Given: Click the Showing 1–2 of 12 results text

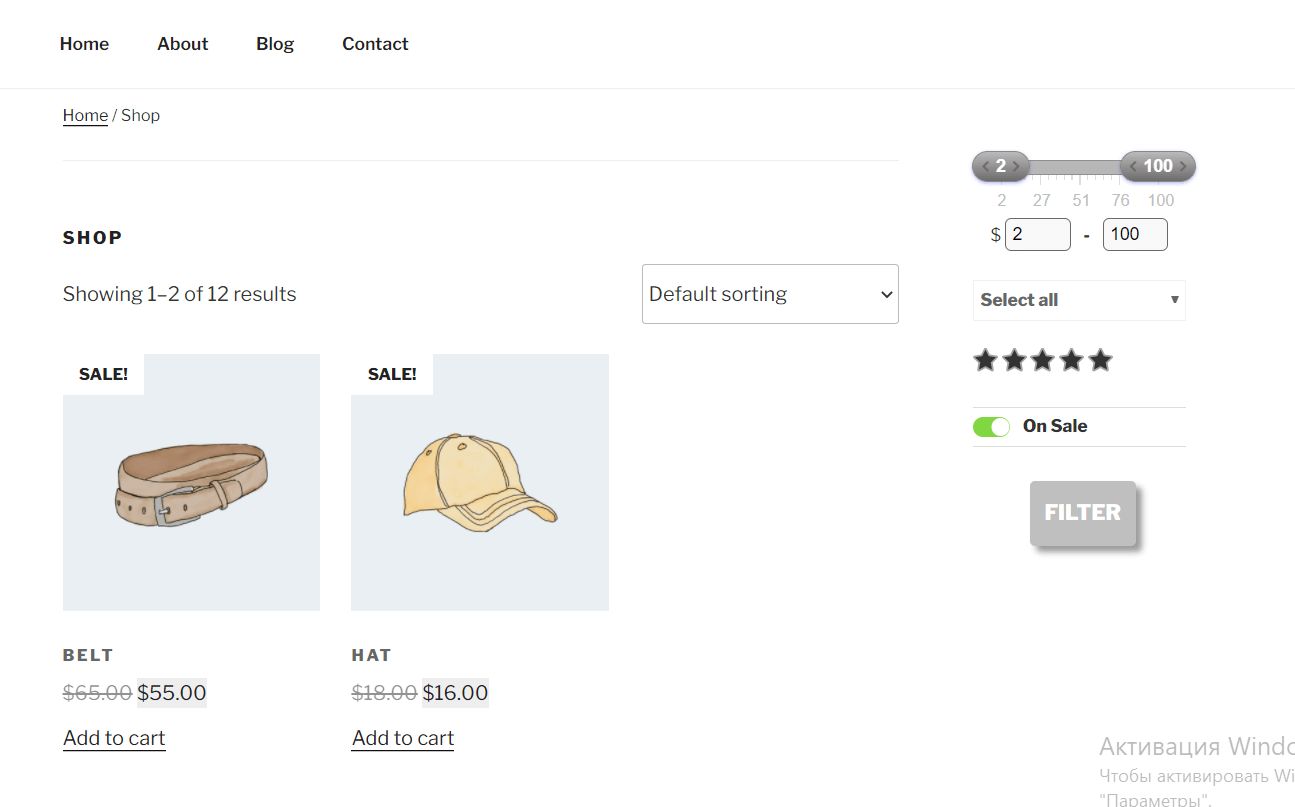Looking at the screenshot, I should coord(180,294).
